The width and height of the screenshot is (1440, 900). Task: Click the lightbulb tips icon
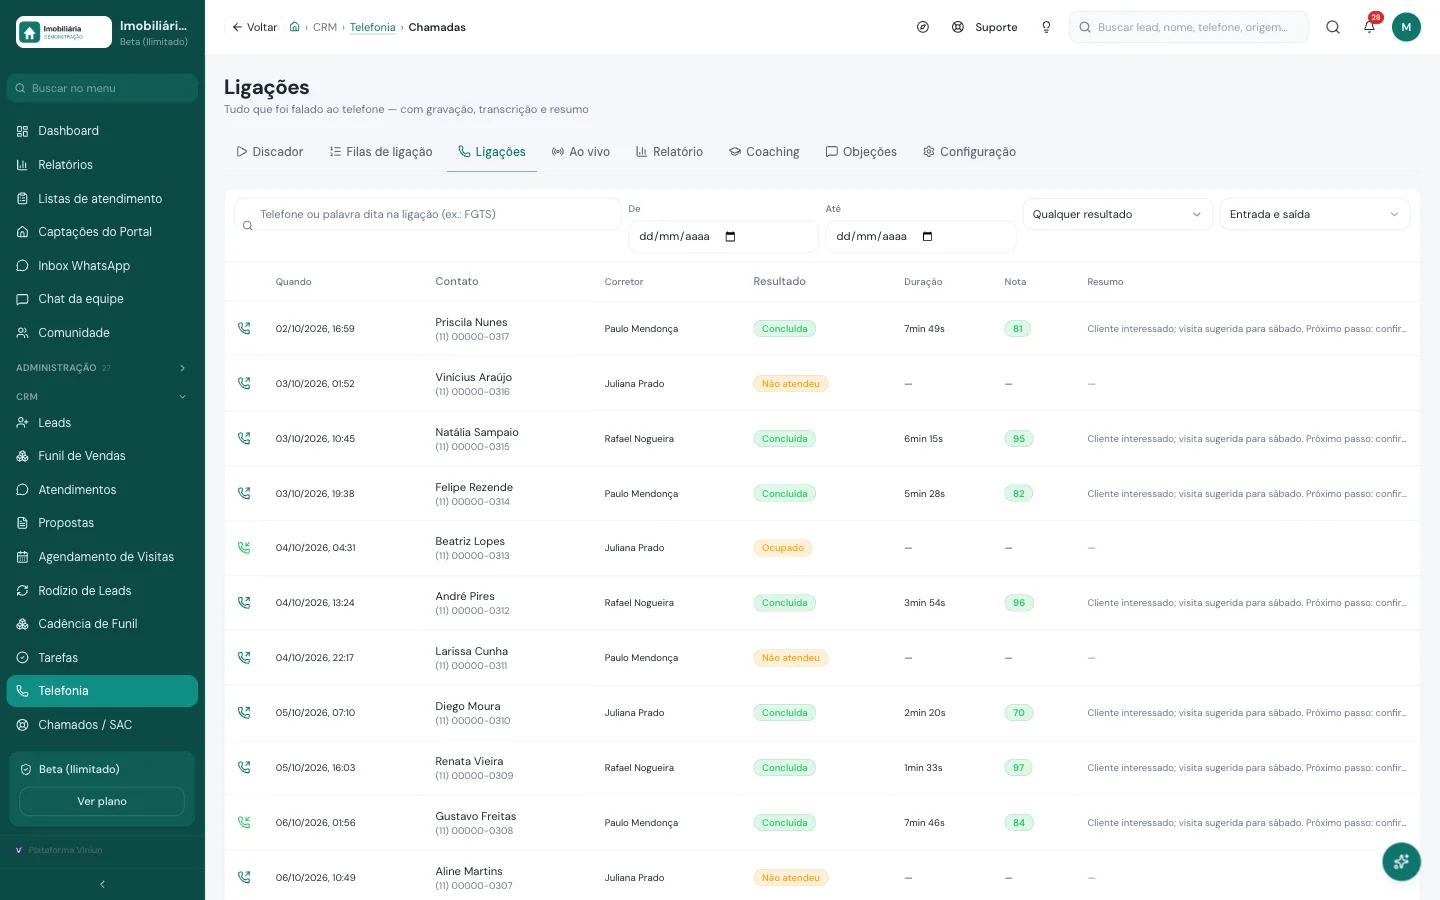[x=1046, y=27]
